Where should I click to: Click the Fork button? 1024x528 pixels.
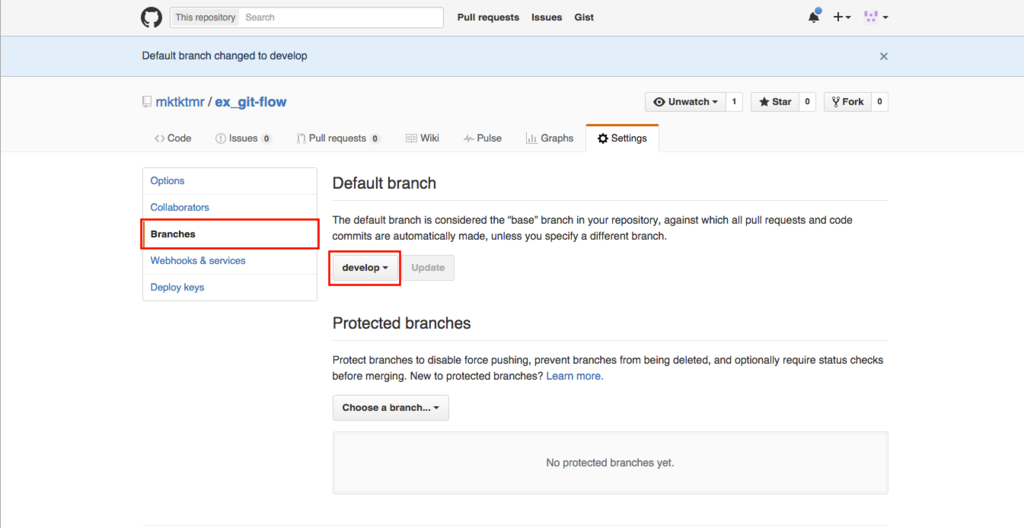(x=848, y=102)
